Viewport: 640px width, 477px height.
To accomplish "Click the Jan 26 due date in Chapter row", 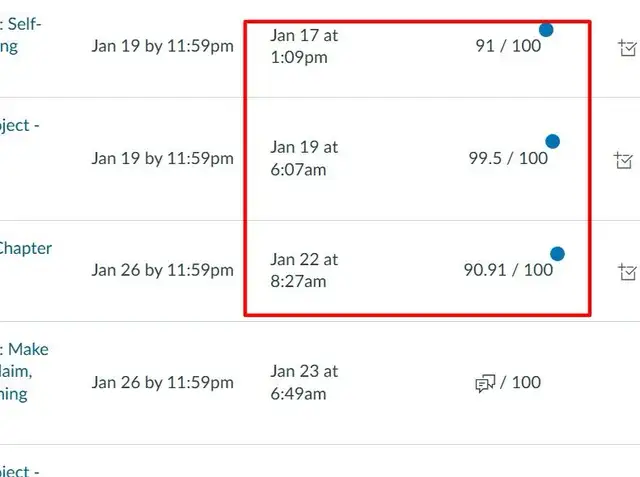I will coord(162,270).
